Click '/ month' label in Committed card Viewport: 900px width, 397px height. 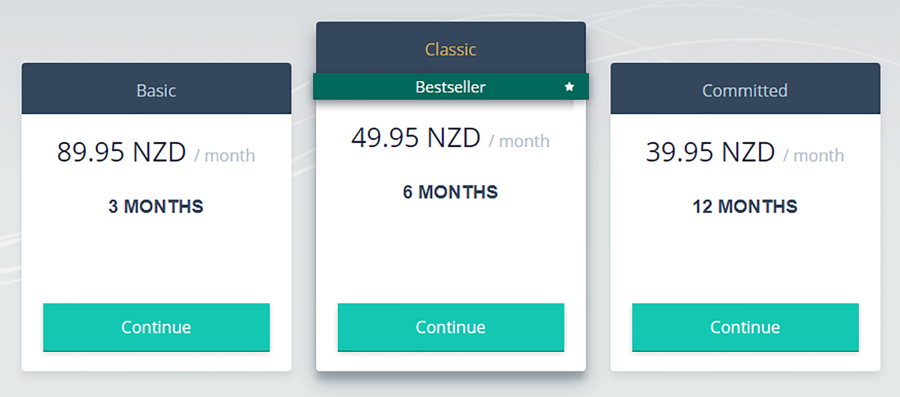click(814, 155)
